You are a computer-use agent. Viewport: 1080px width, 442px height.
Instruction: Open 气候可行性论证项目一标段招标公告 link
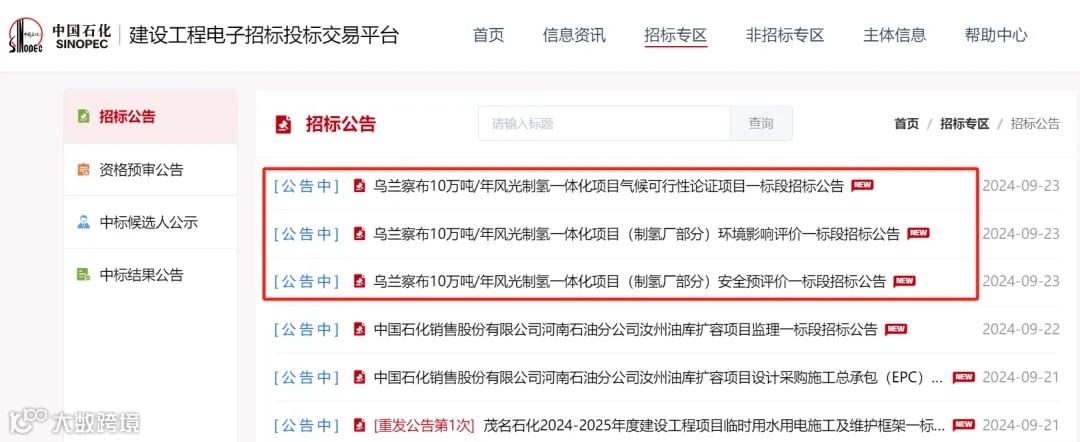608,186
